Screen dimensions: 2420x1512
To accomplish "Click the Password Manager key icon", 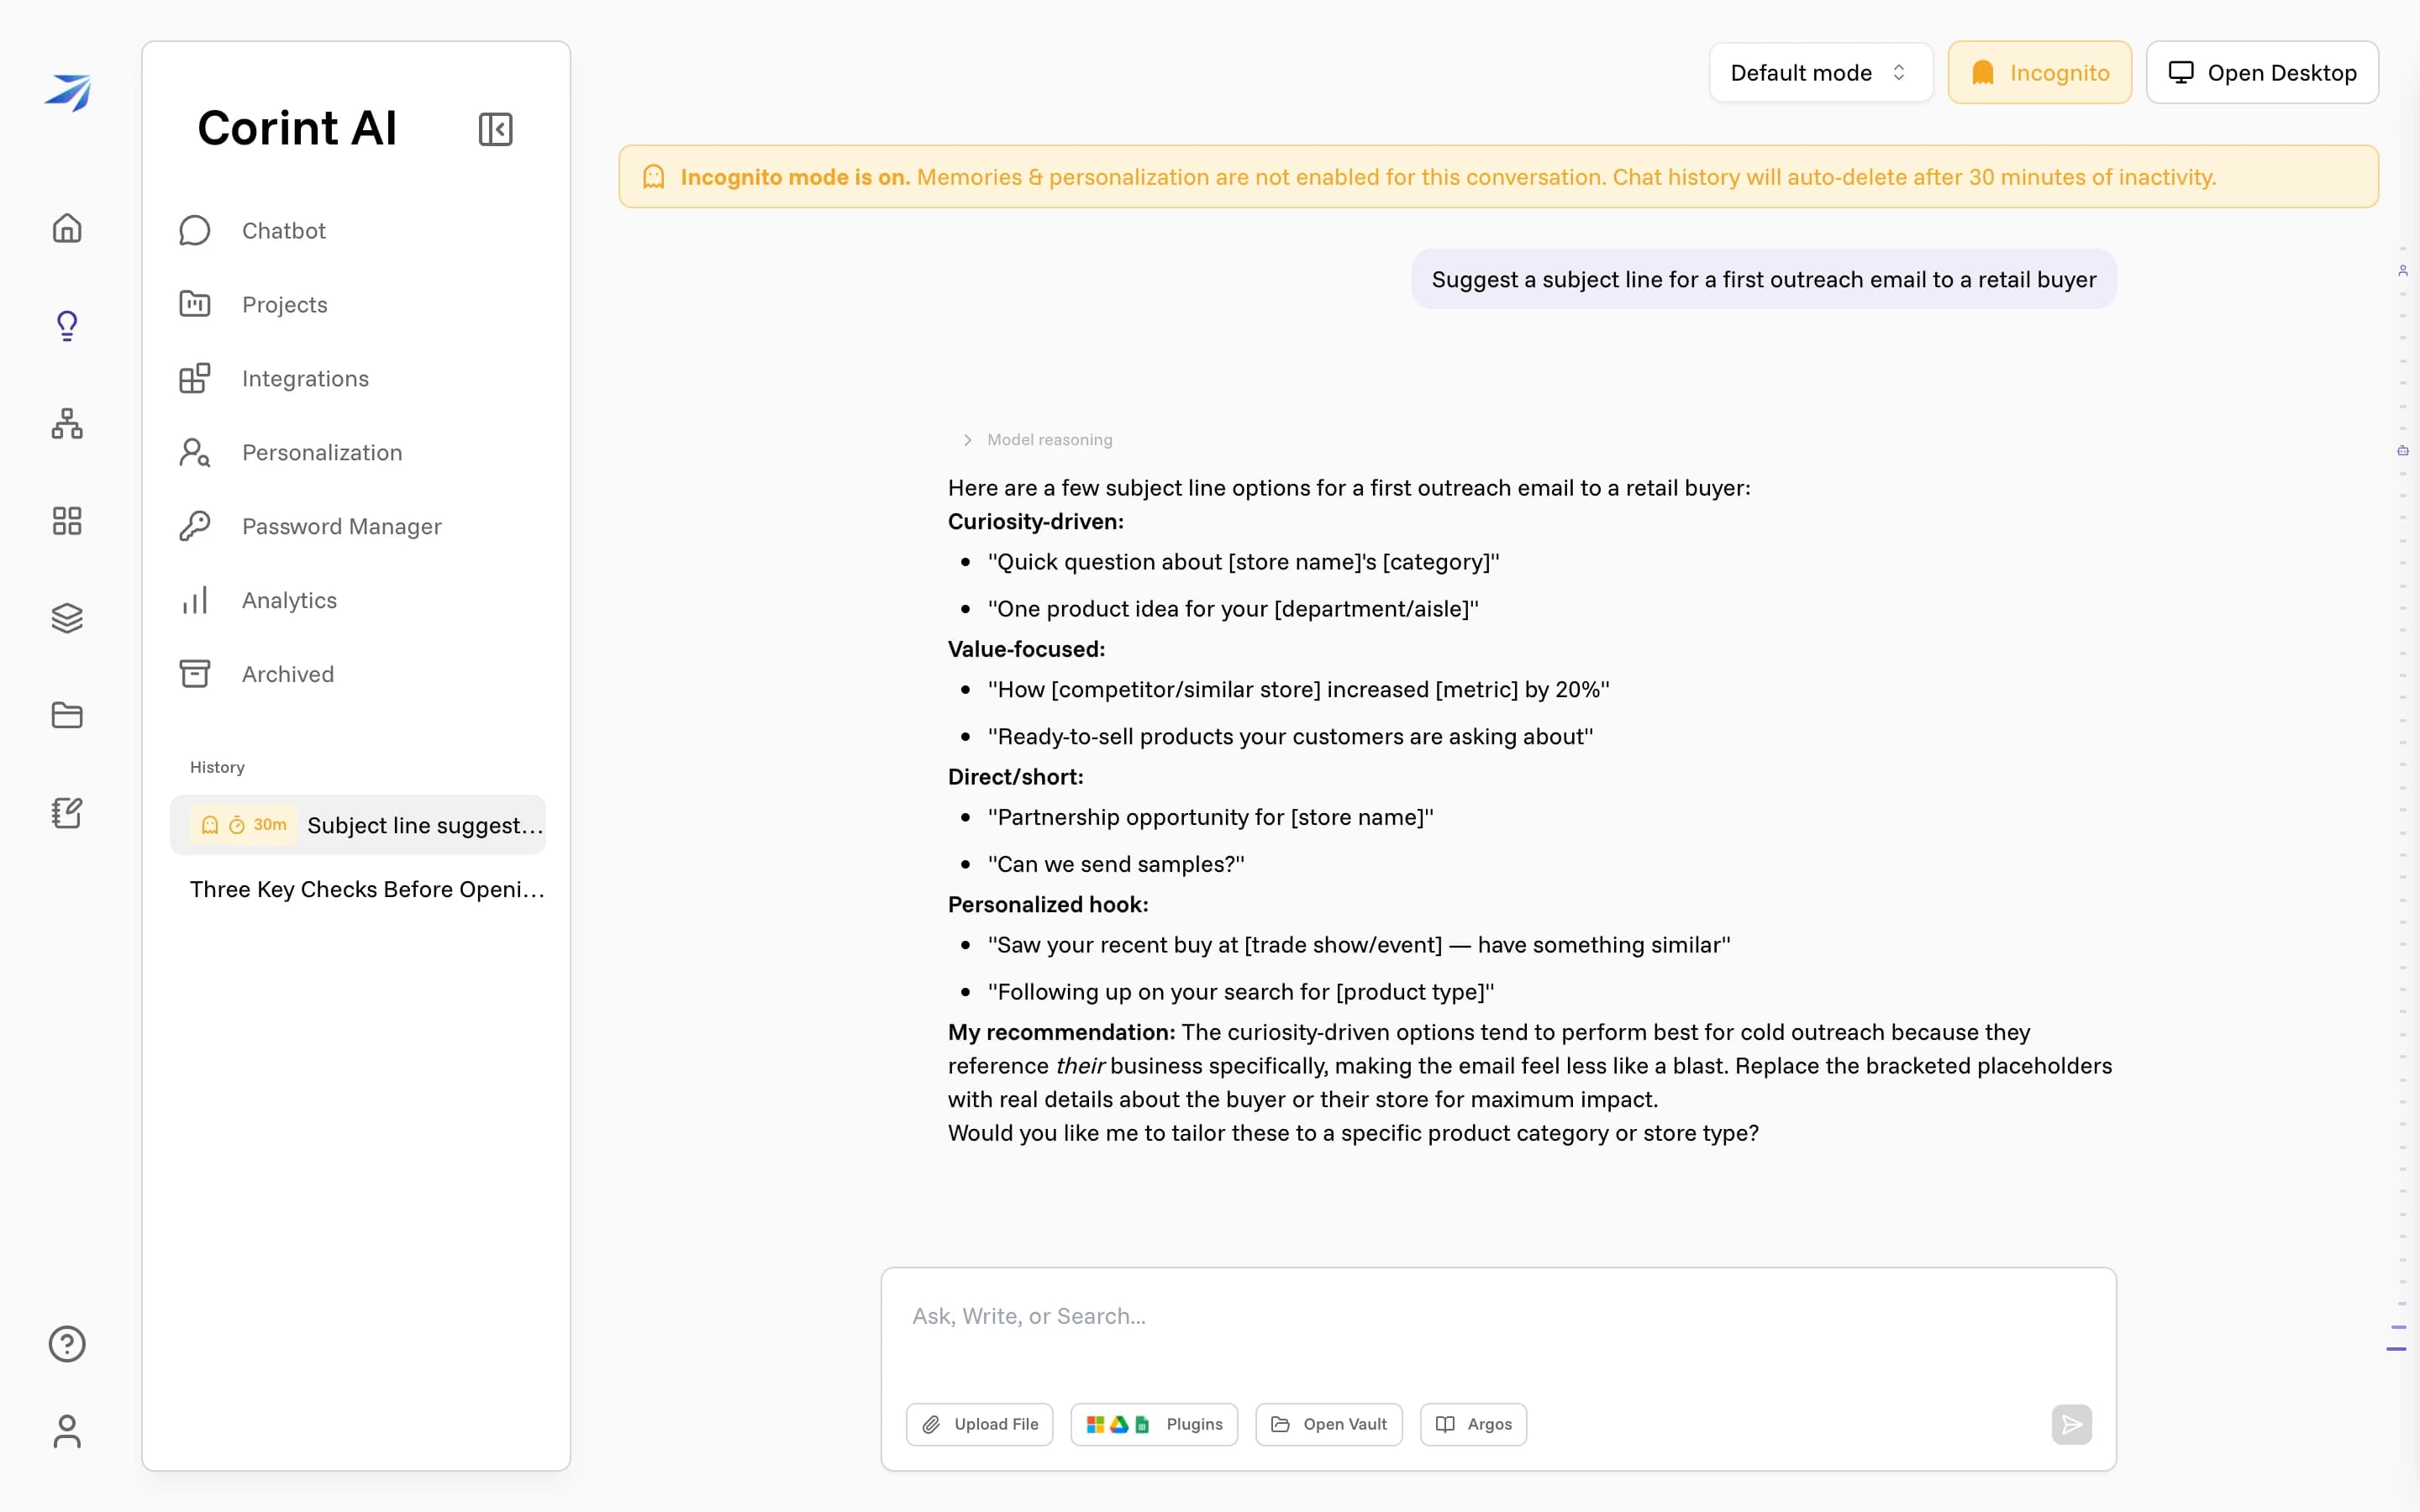I will [195, 526].
